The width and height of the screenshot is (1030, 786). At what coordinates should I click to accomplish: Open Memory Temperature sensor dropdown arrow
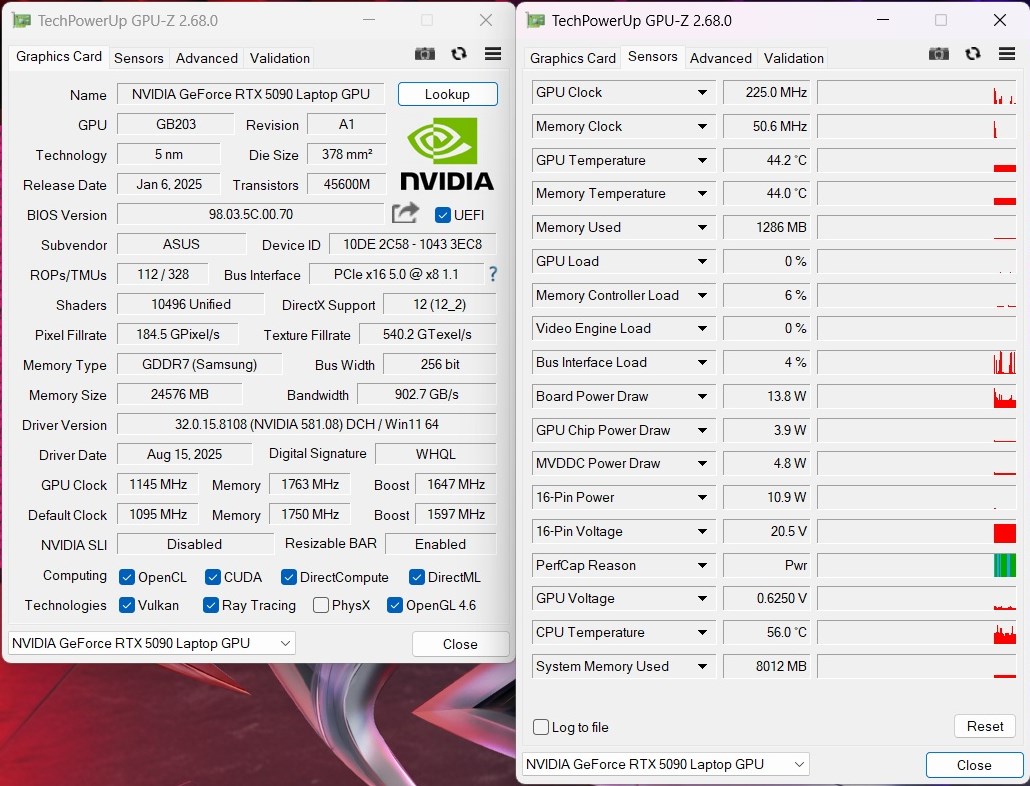pos(702,194)
